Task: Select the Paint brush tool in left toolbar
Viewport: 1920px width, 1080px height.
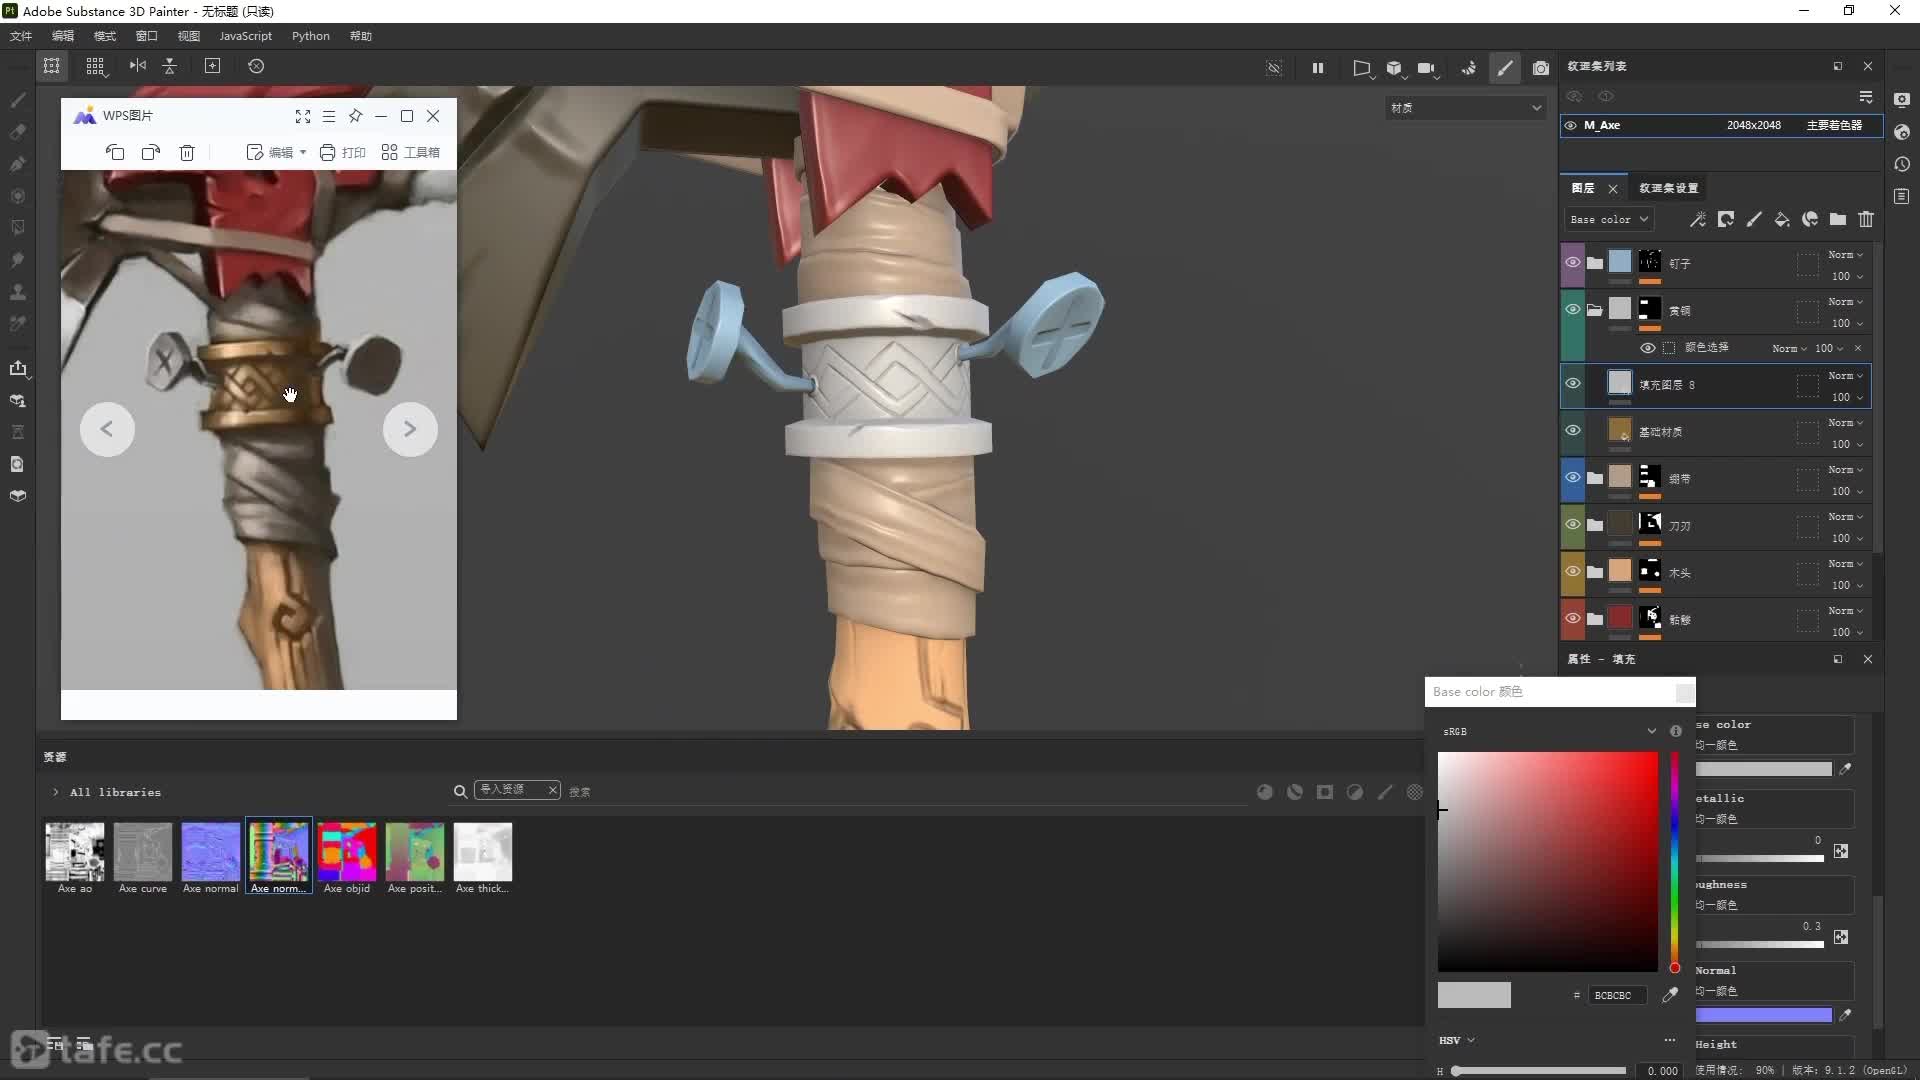Action: coord(18,100)
